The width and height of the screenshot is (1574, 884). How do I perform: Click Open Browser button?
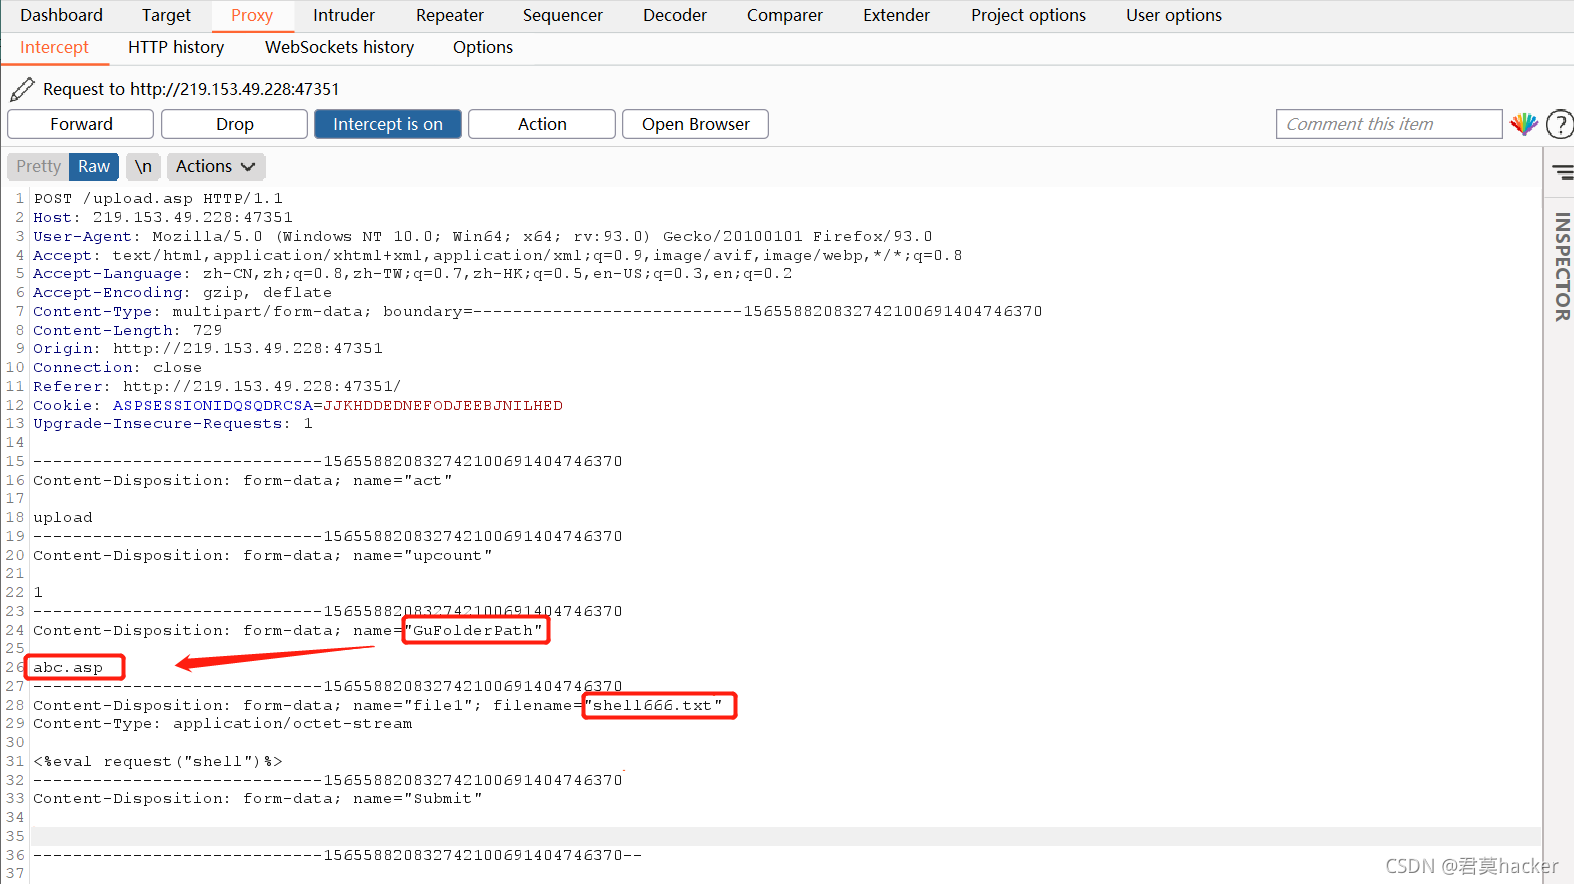click(x=696, y=124)
